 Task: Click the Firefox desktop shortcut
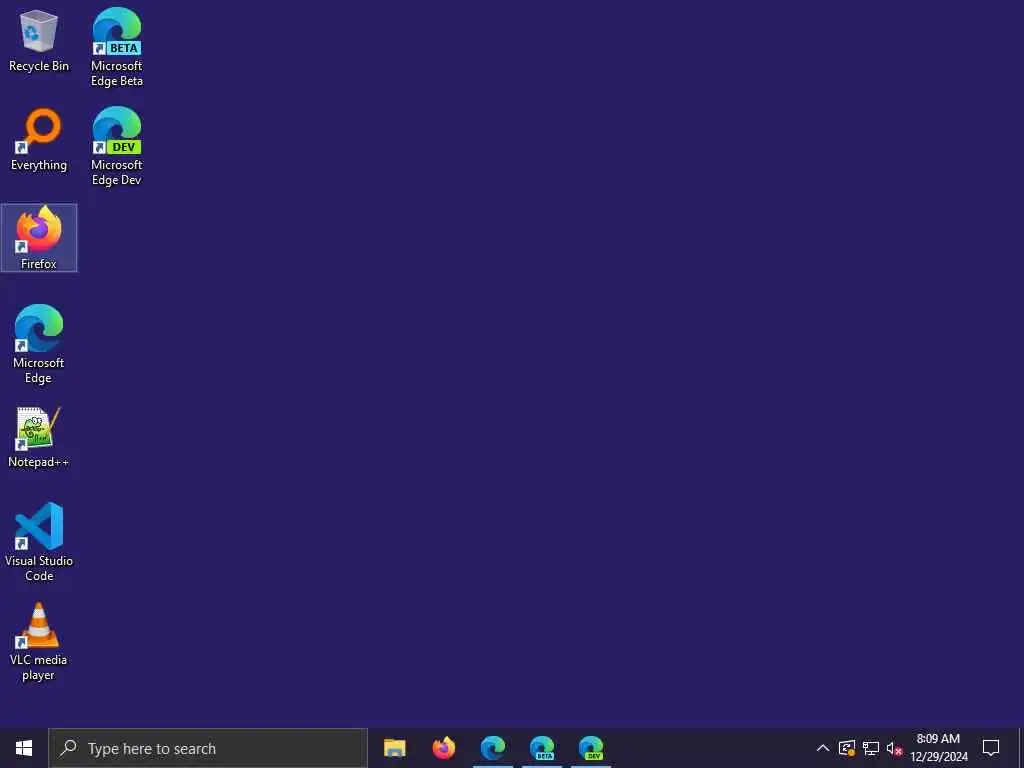39,238
